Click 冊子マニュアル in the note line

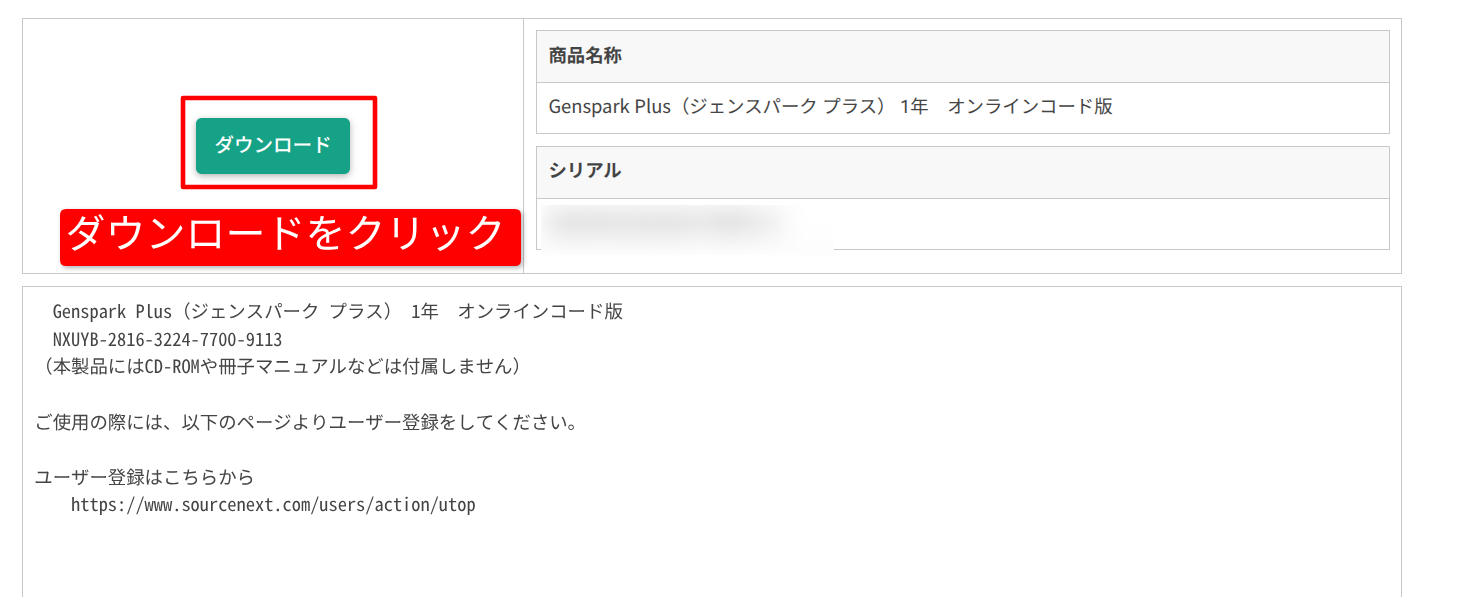point(283,367)
